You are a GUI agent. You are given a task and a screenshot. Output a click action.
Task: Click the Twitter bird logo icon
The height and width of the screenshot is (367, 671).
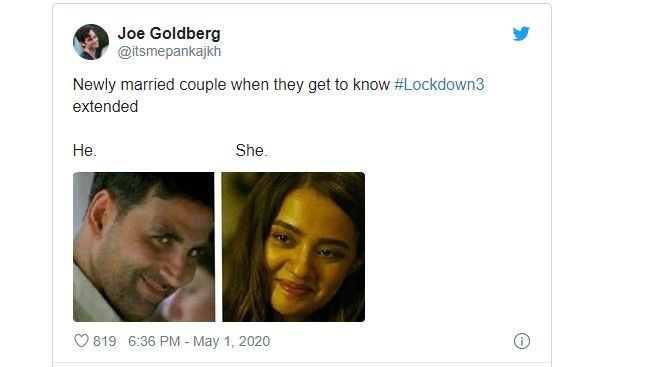point(521,33)
